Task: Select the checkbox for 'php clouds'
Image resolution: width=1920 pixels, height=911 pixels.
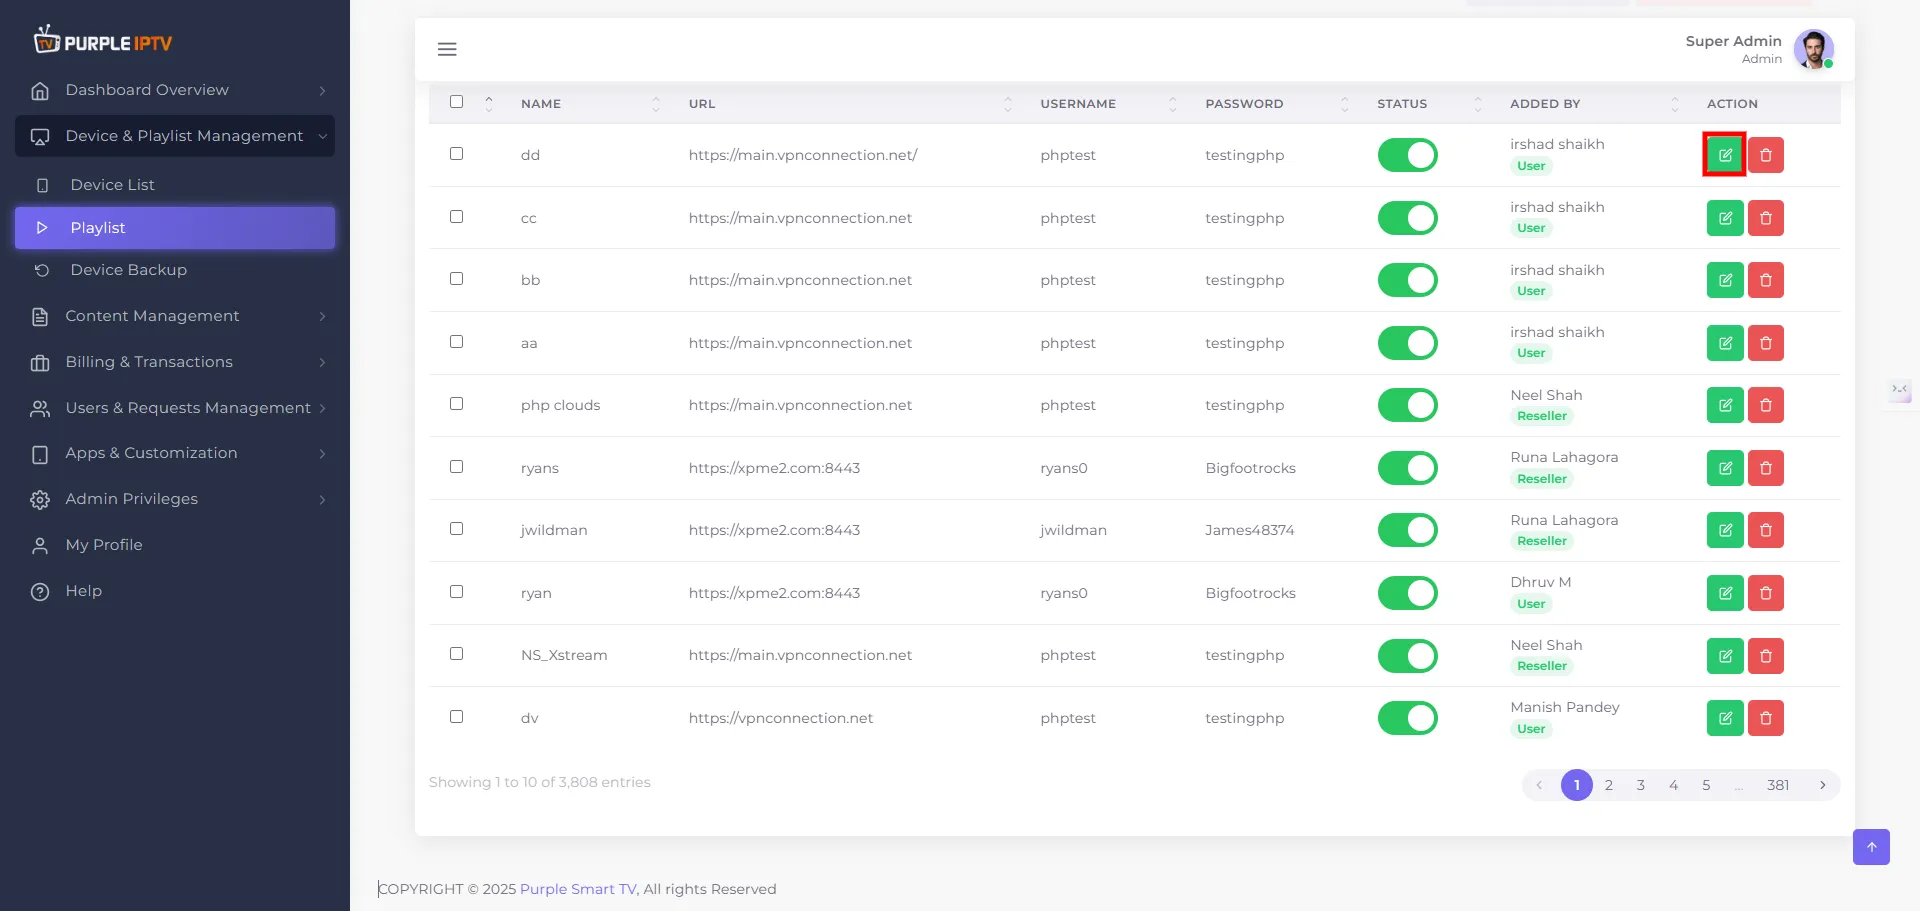Action: coord(457,404)
